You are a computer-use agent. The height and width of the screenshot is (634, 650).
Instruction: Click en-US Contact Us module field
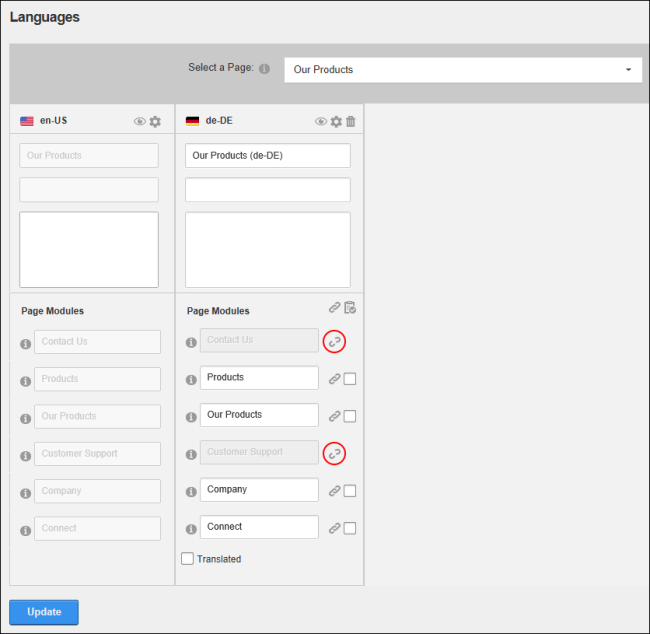pyautogui.click(x=97, y=342)
